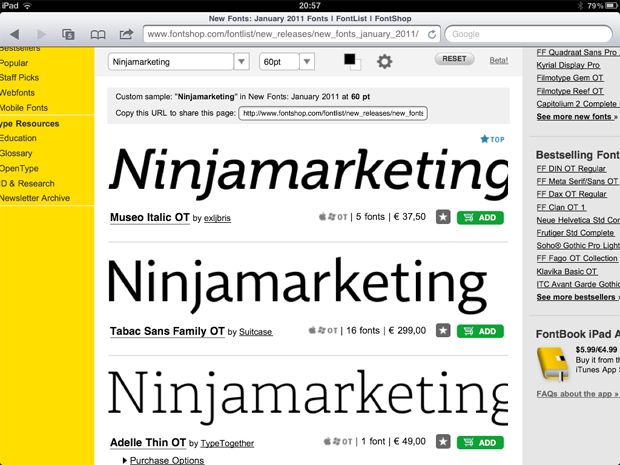Open Glossary in the sidebar
The height and width of the screenshot is (465, 620).
coord(16,153)
